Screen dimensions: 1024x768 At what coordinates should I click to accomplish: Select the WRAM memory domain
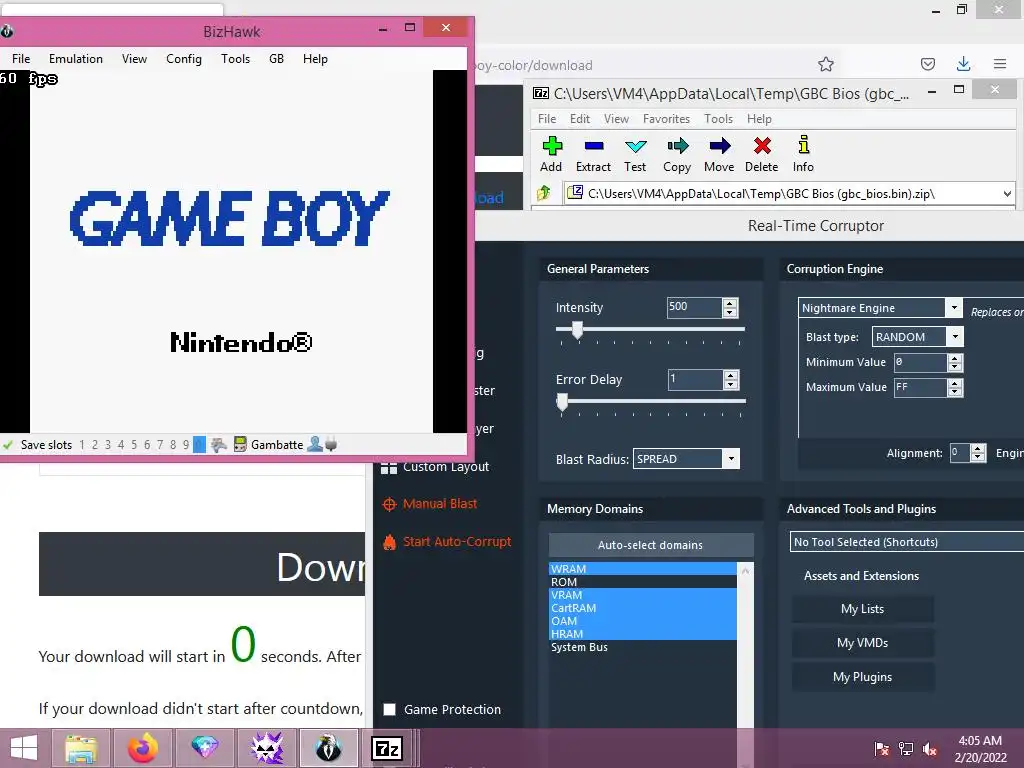643,569
